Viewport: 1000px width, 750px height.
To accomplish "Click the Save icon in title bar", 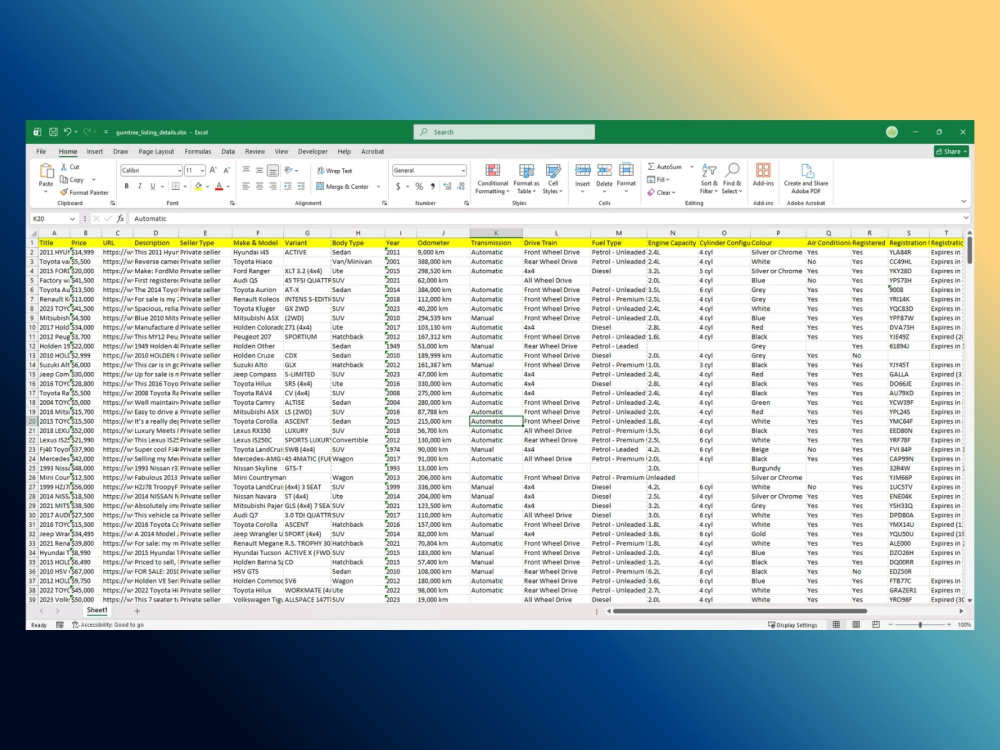I will tap(53, 132).
